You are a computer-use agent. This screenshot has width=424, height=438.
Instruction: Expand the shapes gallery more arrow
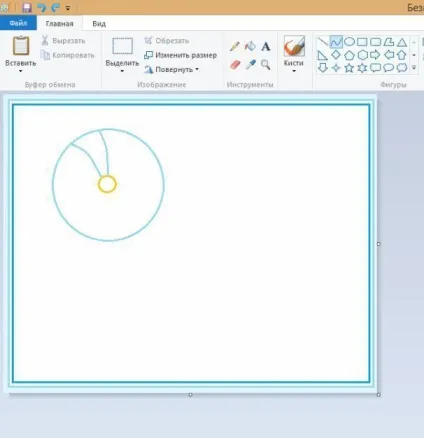tap(414, 68)
